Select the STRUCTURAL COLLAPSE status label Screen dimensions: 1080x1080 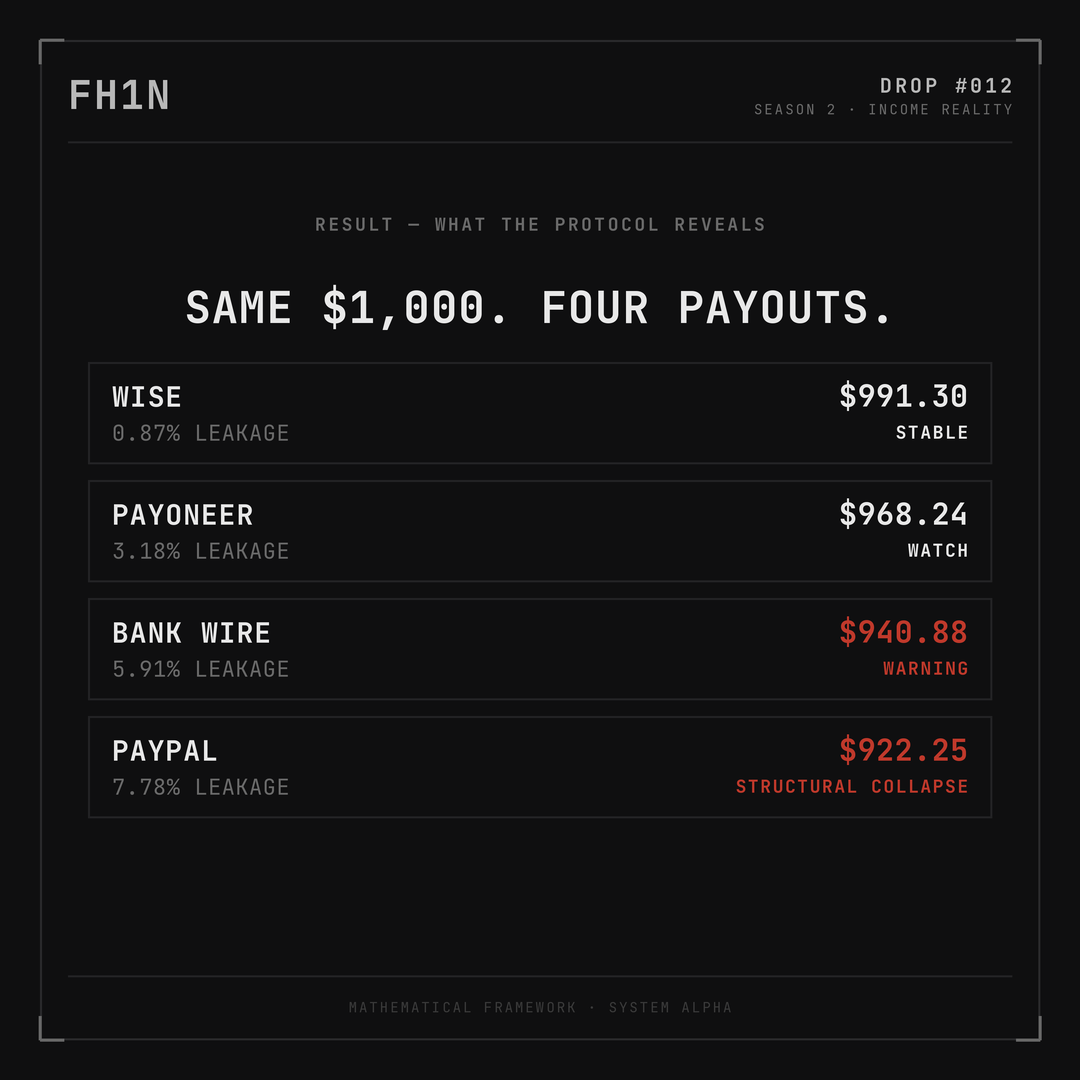(852, 787)
